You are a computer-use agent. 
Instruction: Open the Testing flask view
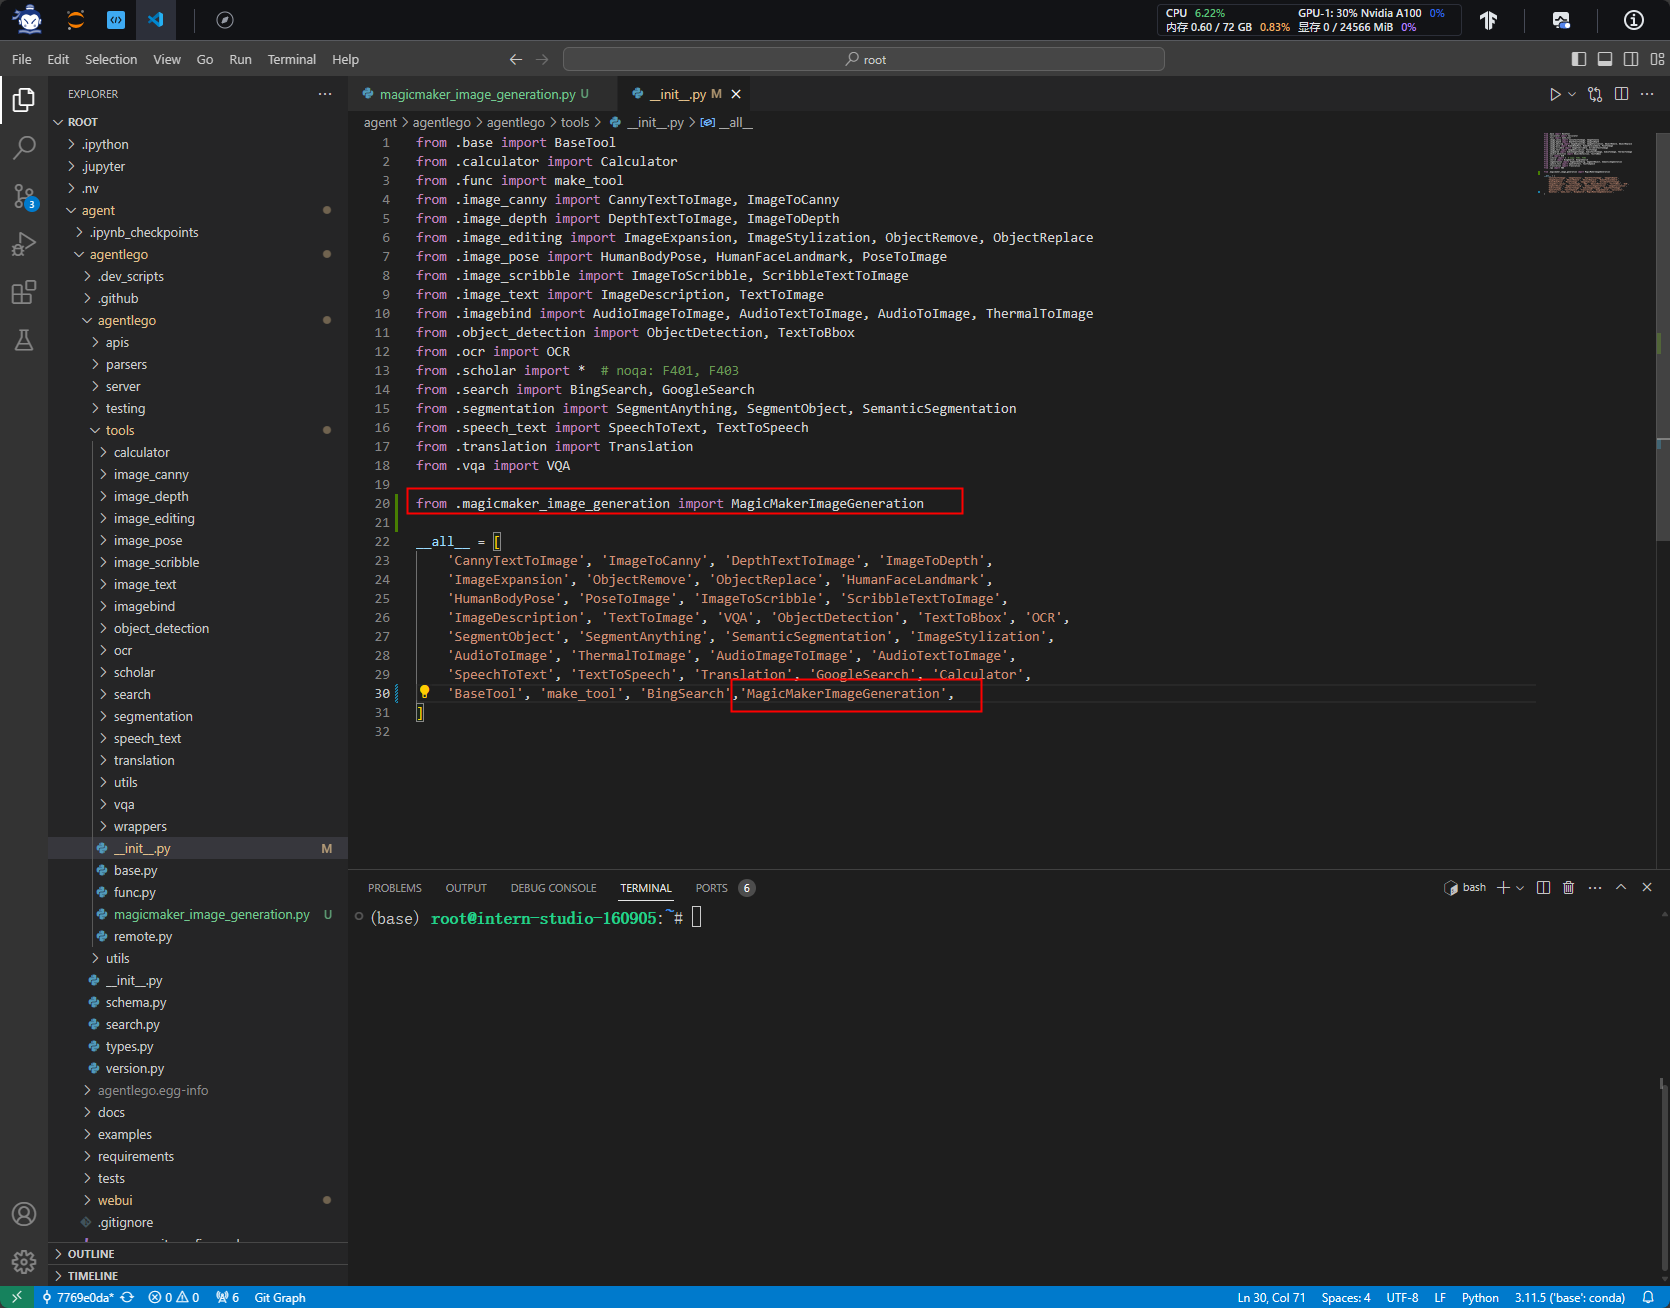pos(24,340)
